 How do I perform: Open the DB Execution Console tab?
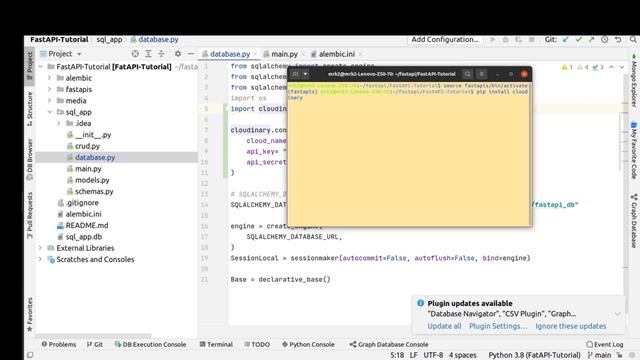151,344
